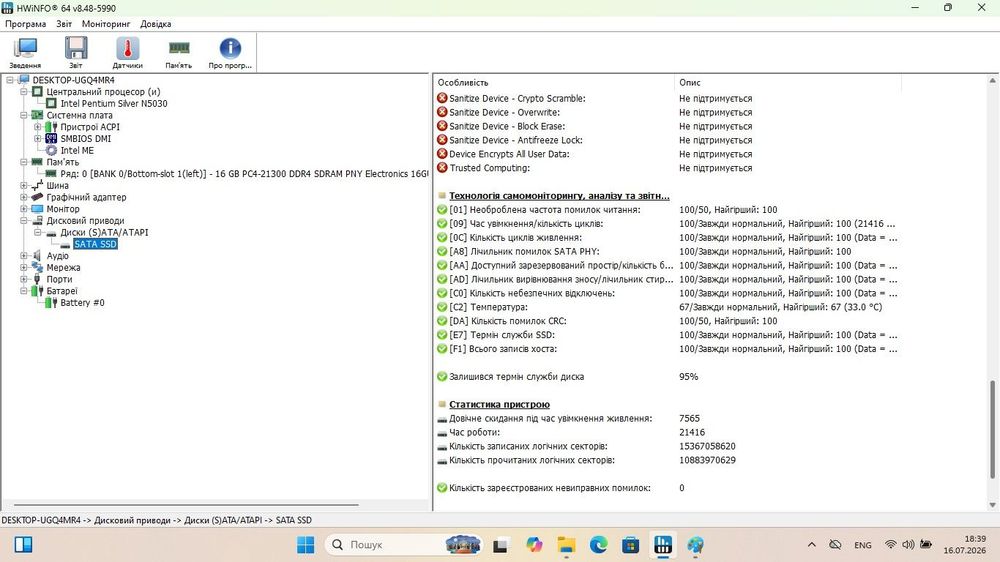Viewport: 1000px width, 562px height.
Task: Select the PNY DDR4 memory row item
Action: click(244, 174)
